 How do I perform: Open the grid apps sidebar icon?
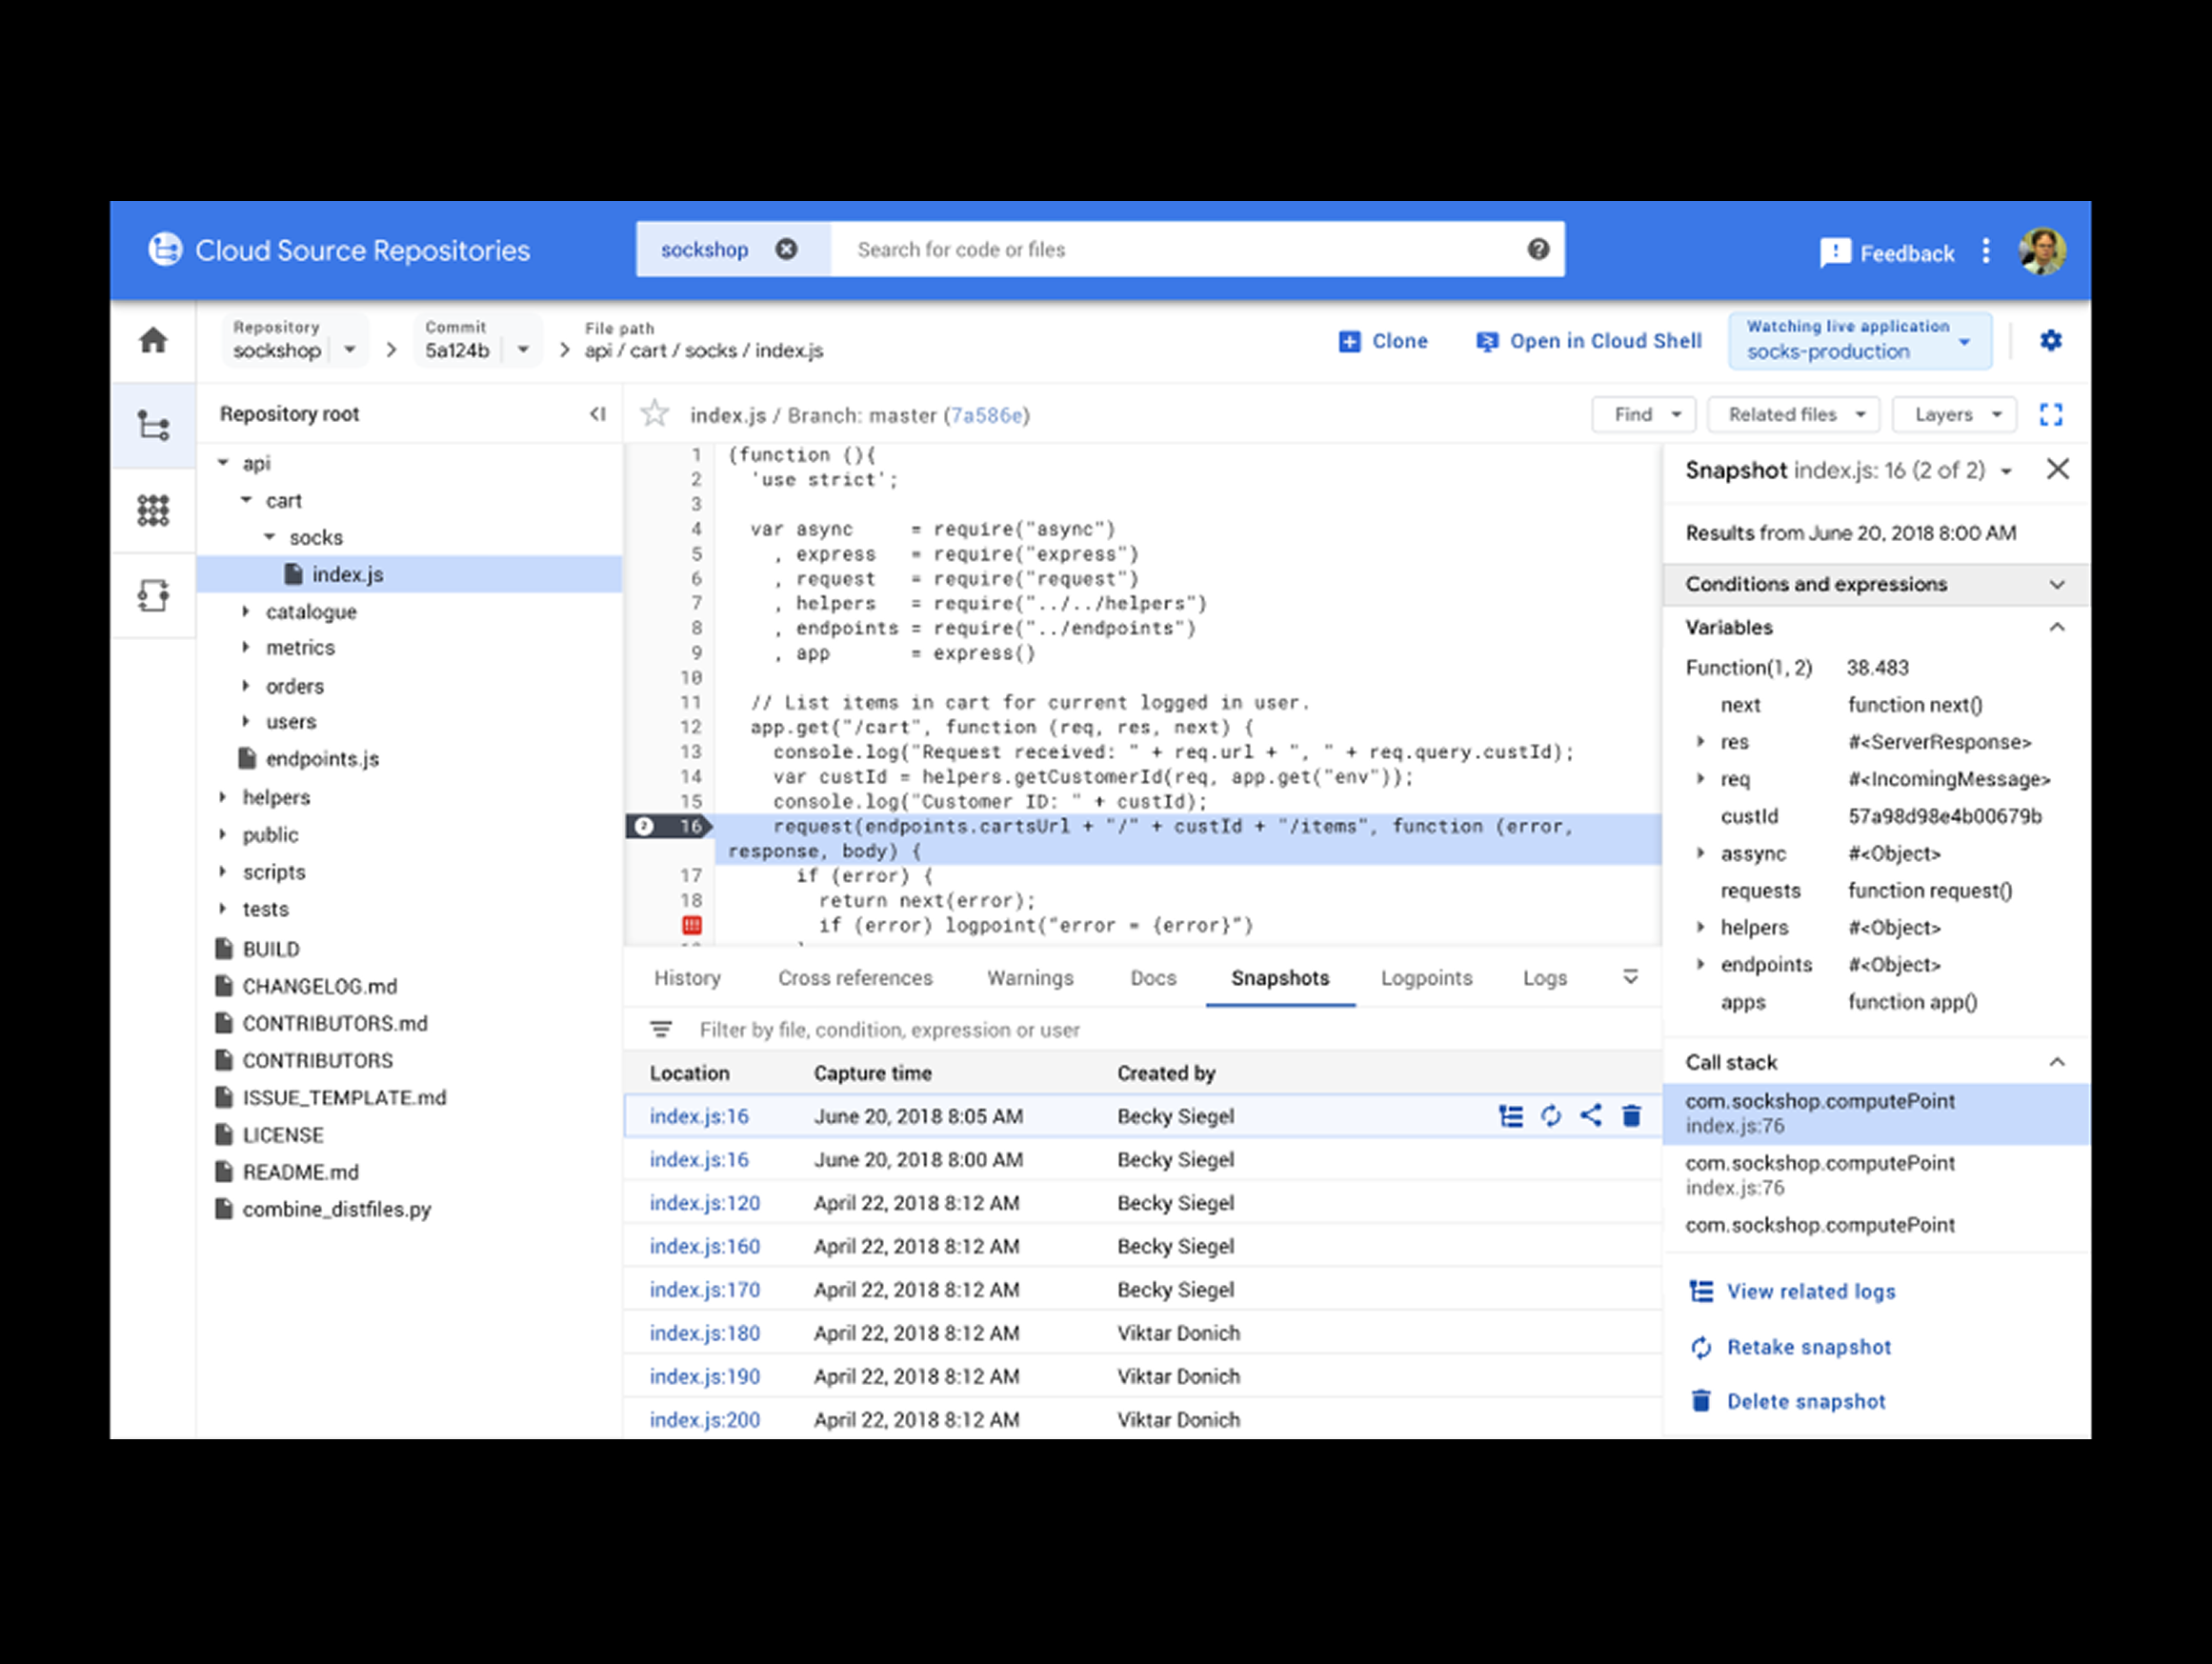[153, 510]
